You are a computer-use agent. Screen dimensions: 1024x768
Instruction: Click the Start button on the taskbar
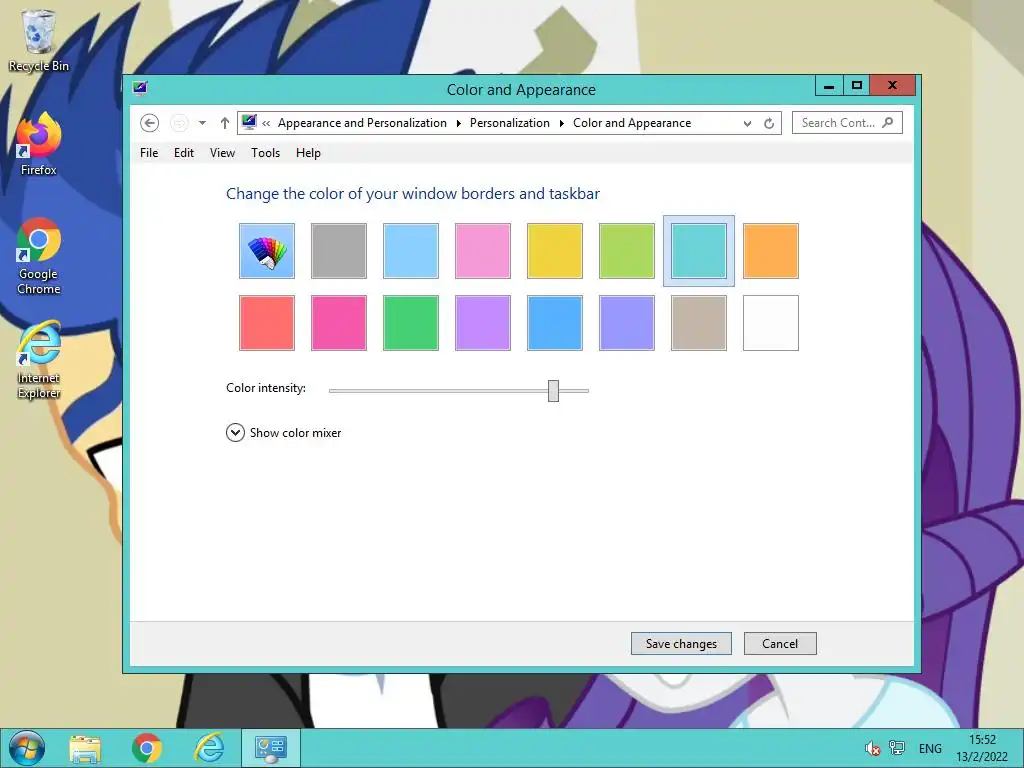tap(27, 748)
